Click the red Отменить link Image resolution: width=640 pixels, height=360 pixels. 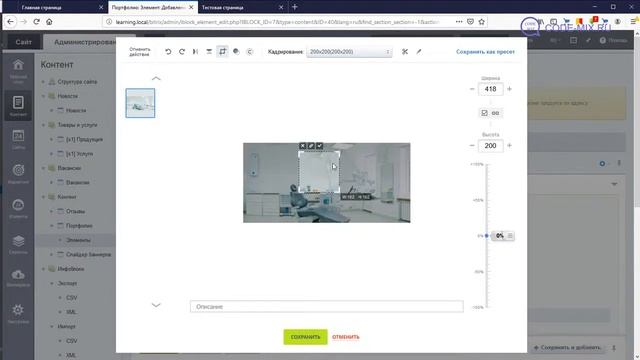346,337
